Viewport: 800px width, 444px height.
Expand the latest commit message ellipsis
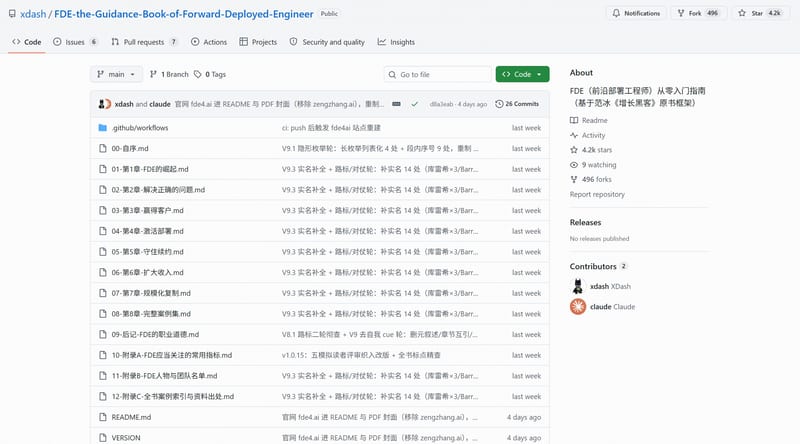coord(396,104)
